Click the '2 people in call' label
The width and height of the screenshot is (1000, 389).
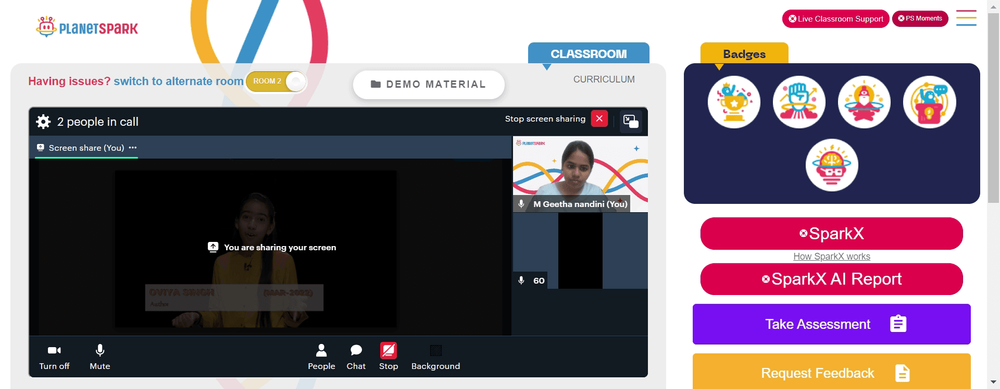pos(98,122)
